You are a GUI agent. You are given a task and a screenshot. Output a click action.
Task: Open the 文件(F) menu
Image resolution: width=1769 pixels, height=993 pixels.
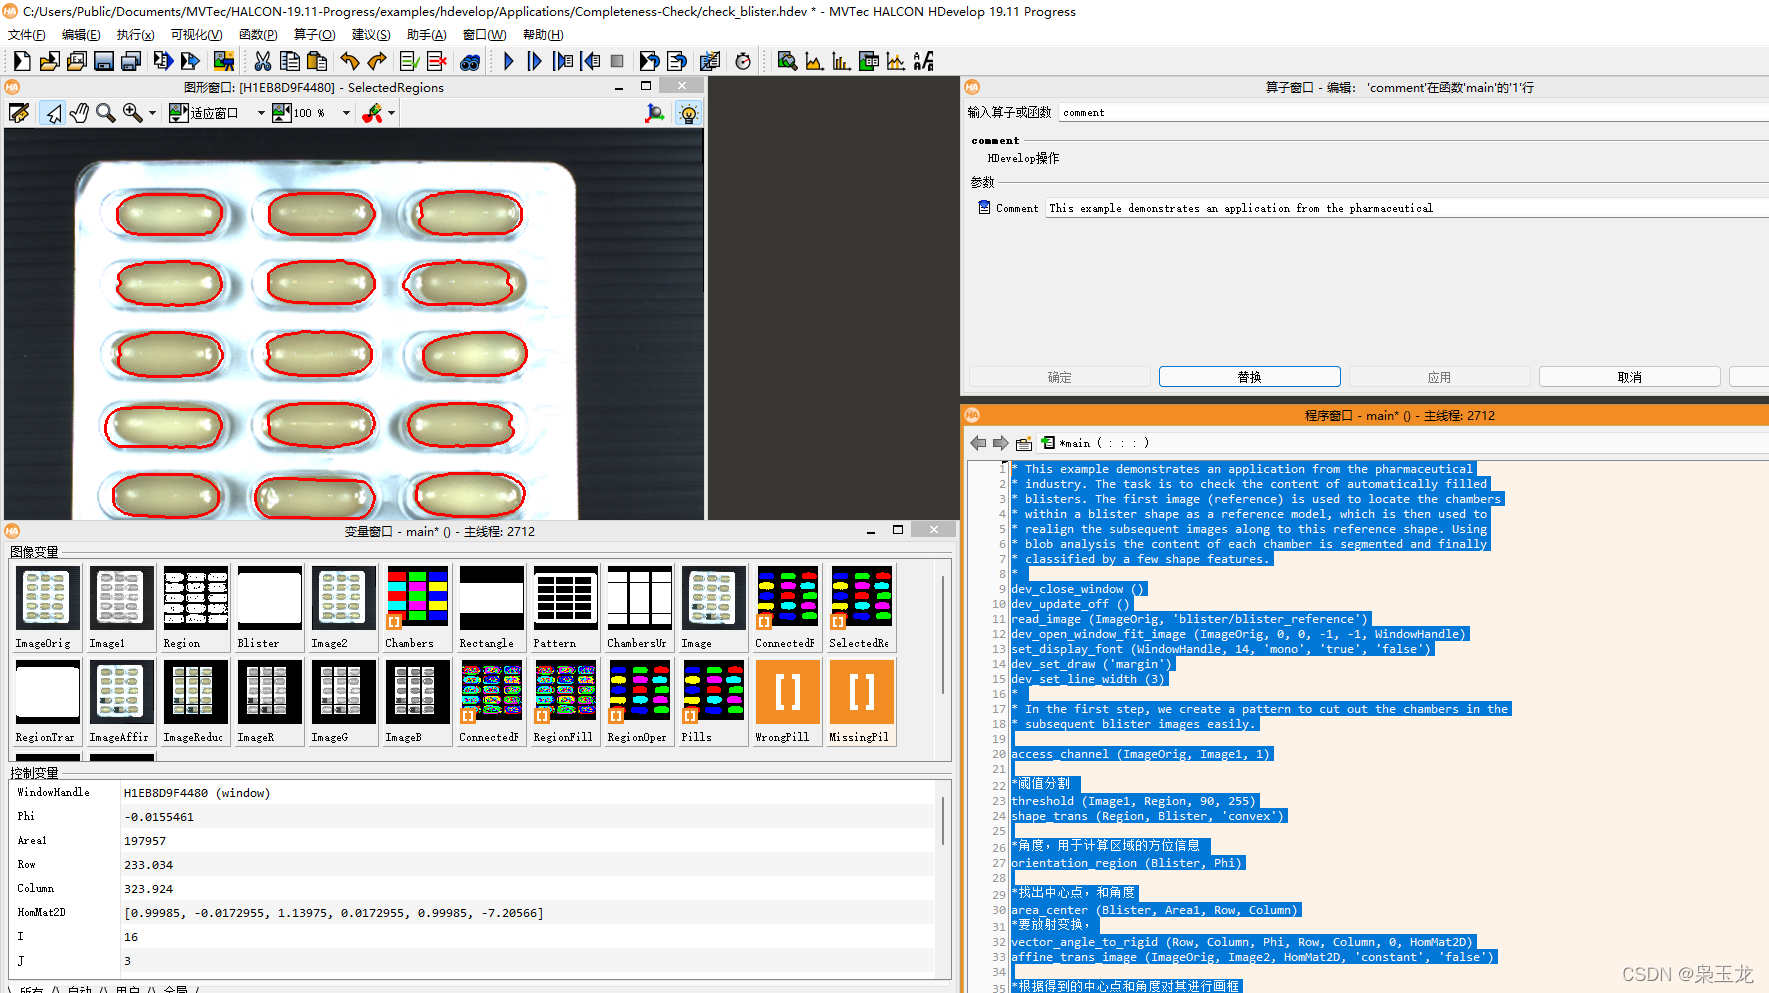tap(27, 35)
